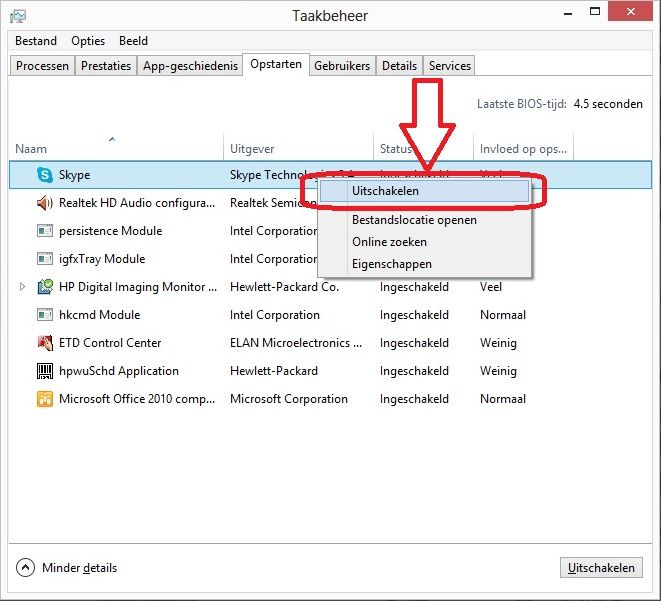Switch to the App-geschiedenis tab
Viewport: 661px width, 601px height.
(x=190, y=66)
